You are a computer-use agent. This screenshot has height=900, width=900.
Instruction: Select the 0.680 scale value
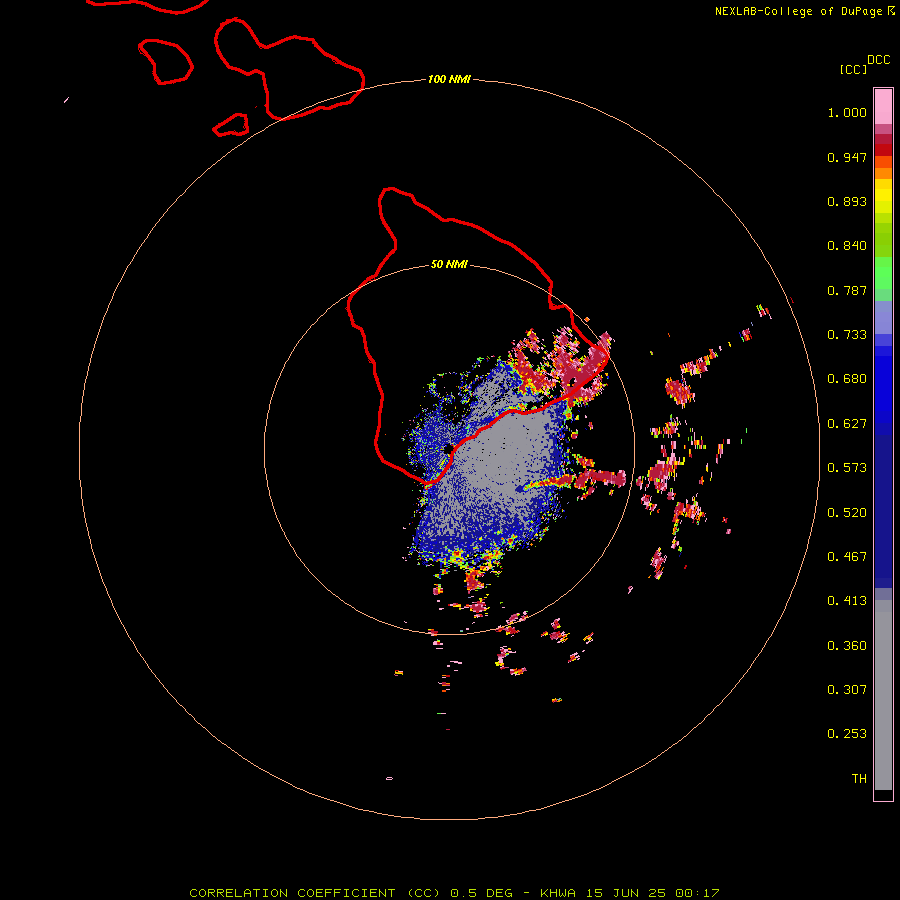[847, 379]
